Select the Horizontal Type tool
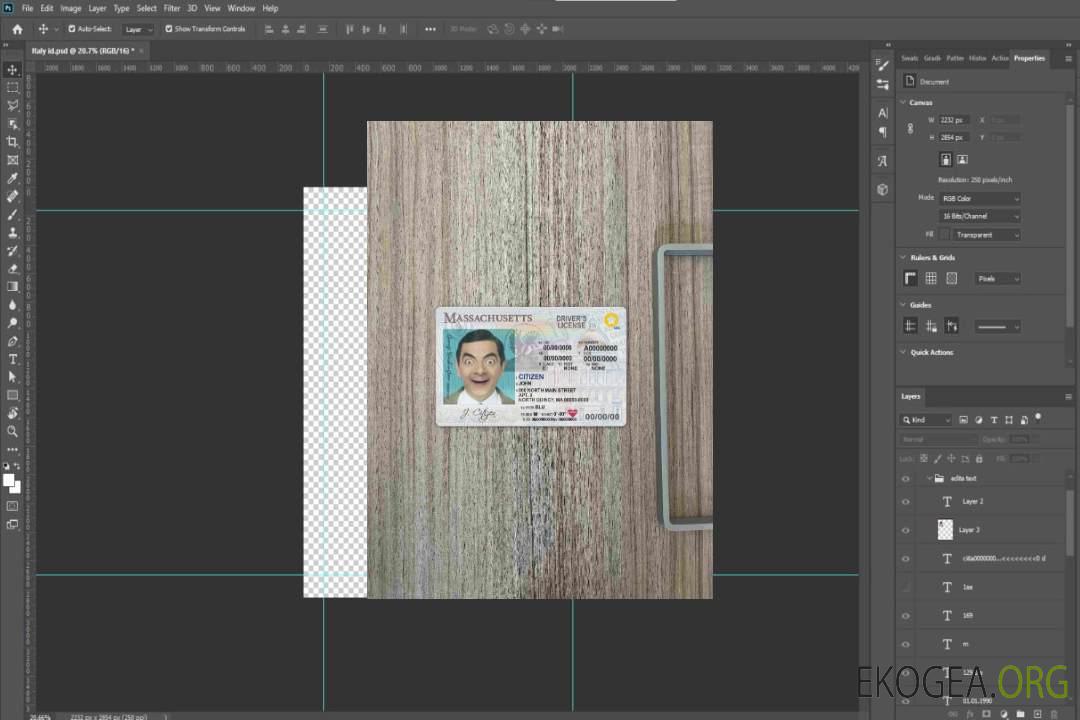Image resolution: width=1080 pixels, height=720 pixels. (13, 359)
